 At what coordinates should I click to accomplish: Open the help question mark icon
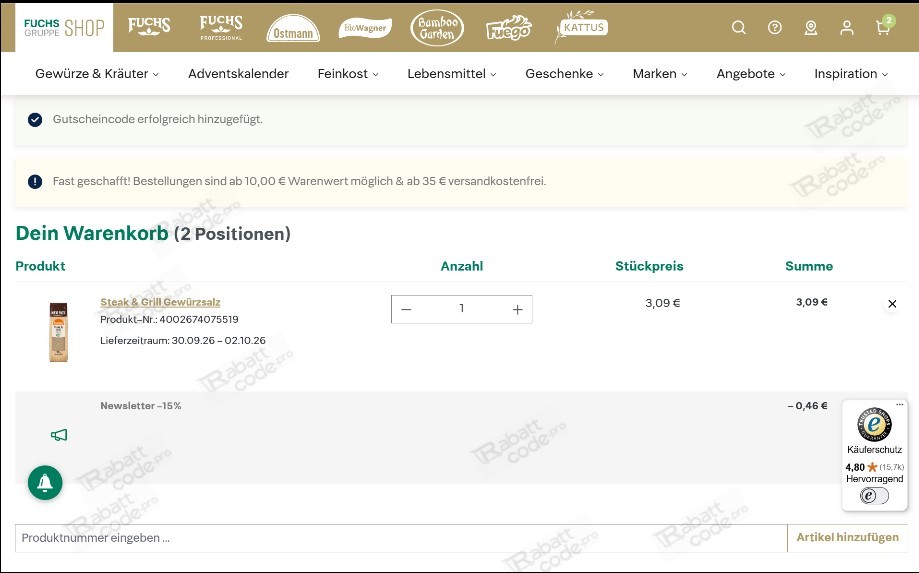[775, 28]
